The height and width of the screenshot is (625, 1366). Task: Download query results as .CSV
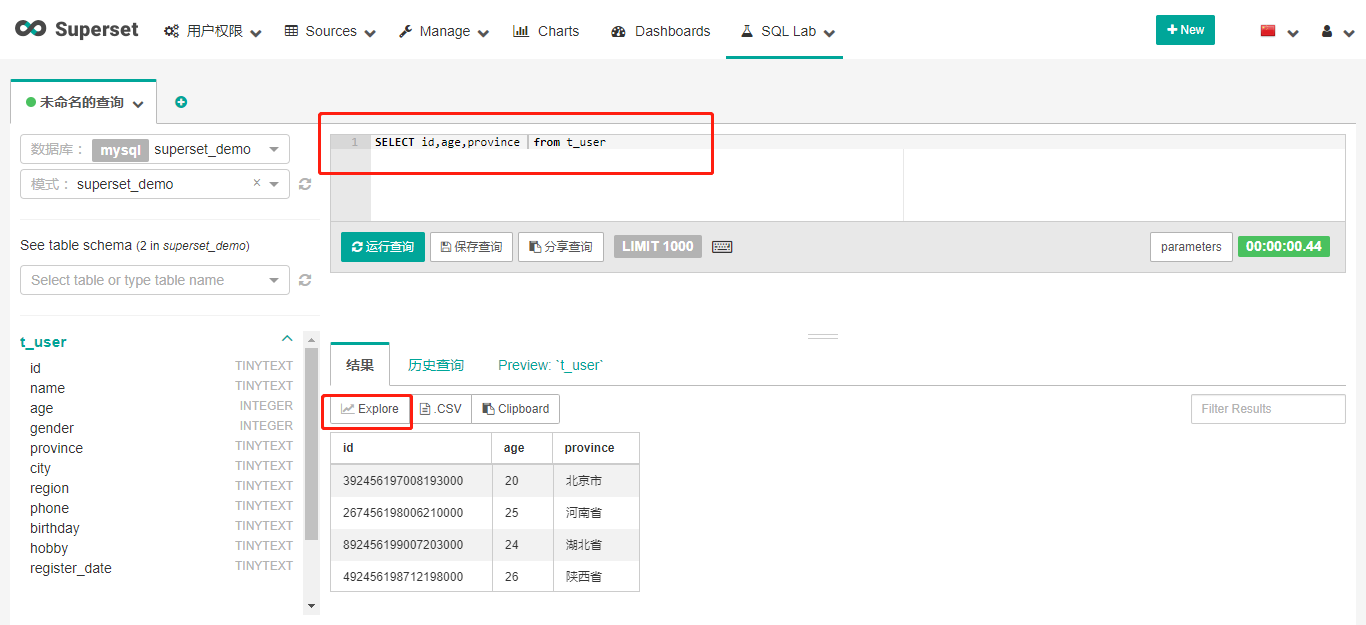click(440, 408)
